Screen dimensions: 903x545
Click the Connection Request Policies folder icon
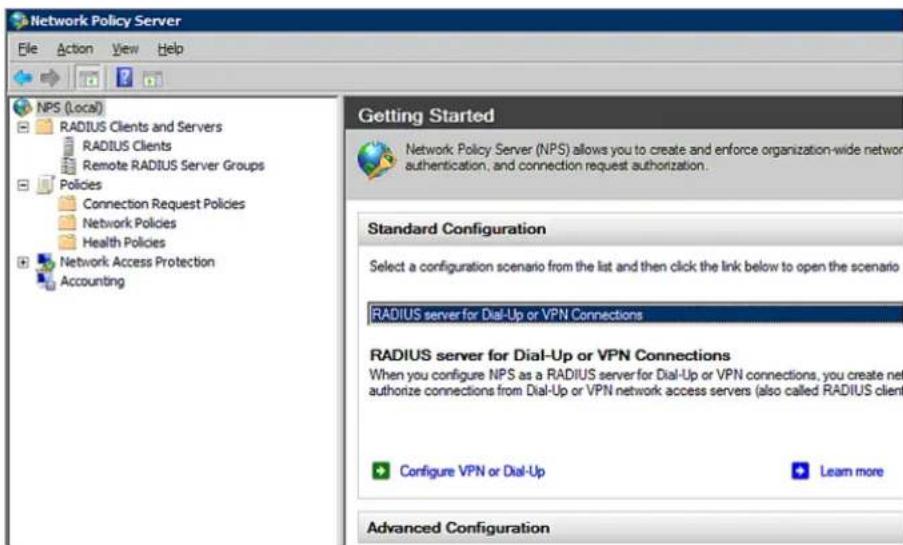click(x=67, y=203)
